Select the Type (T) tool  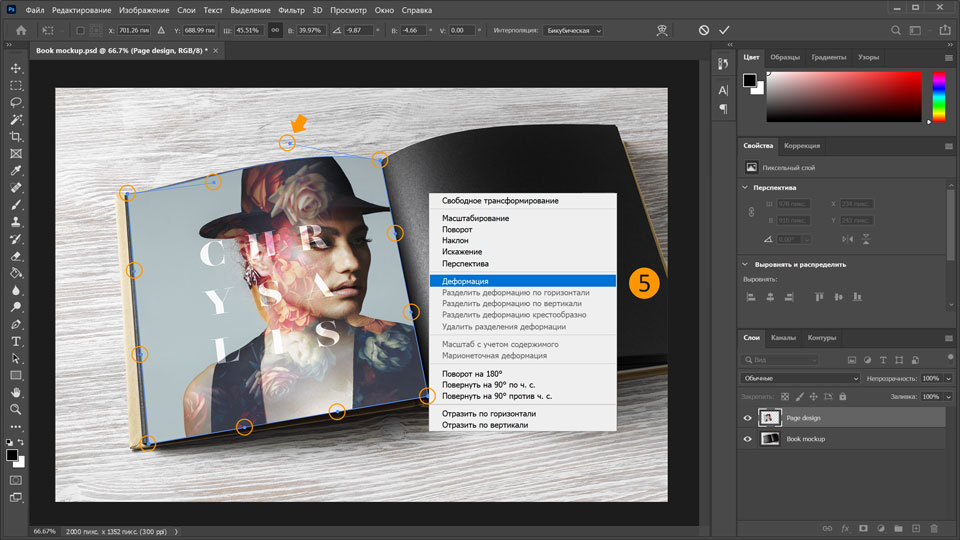pyautogui.click(x=16, y=341)
